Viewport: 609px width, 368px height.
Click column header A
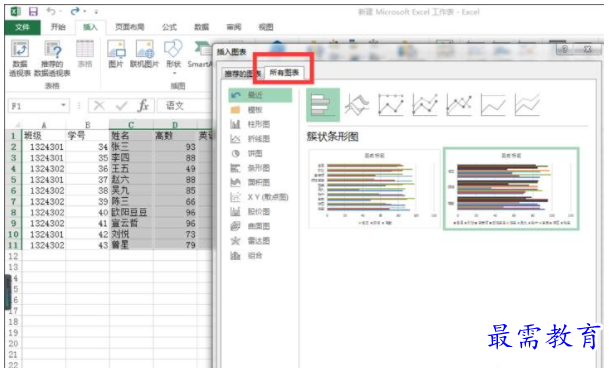pos(44,125)
